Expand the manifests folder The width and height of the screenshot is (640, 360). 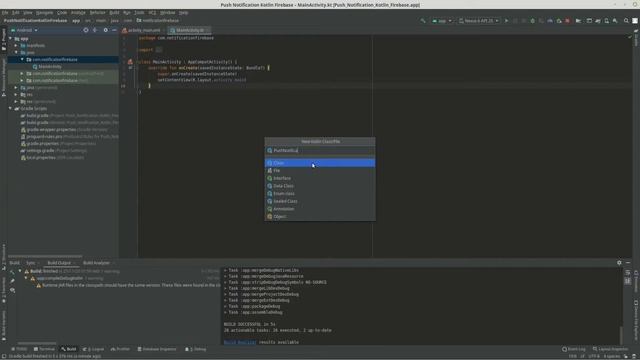point(16,46)
